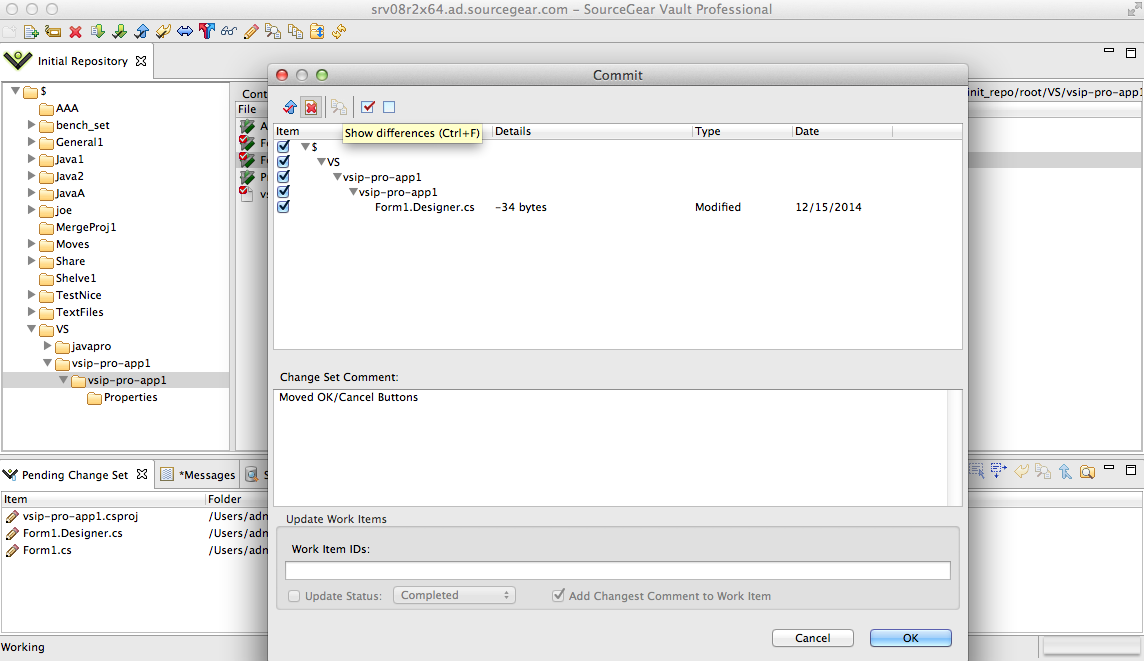Select Form1.cs in Pending Change Set list

pyautogui.click(x=47, y=550)
